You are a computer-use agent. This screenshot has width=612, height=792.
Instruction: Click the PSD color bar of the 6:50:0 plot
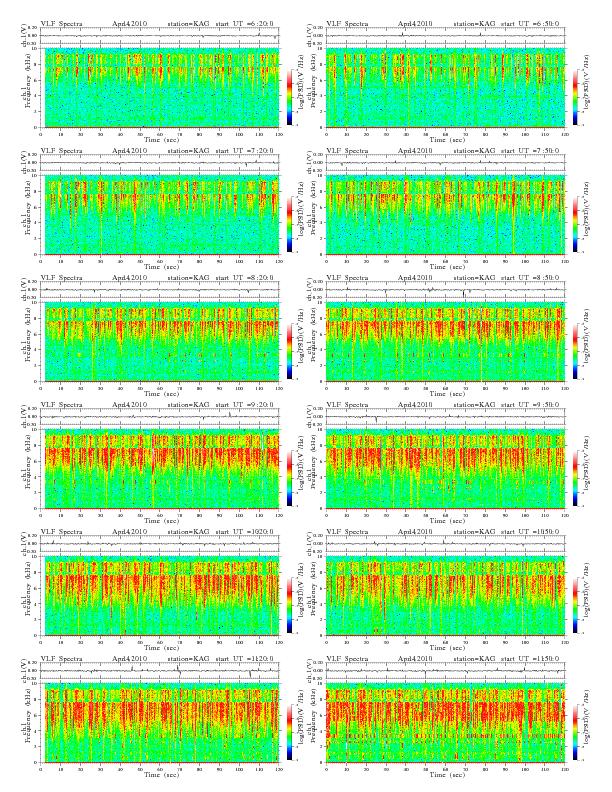point(576,96)
